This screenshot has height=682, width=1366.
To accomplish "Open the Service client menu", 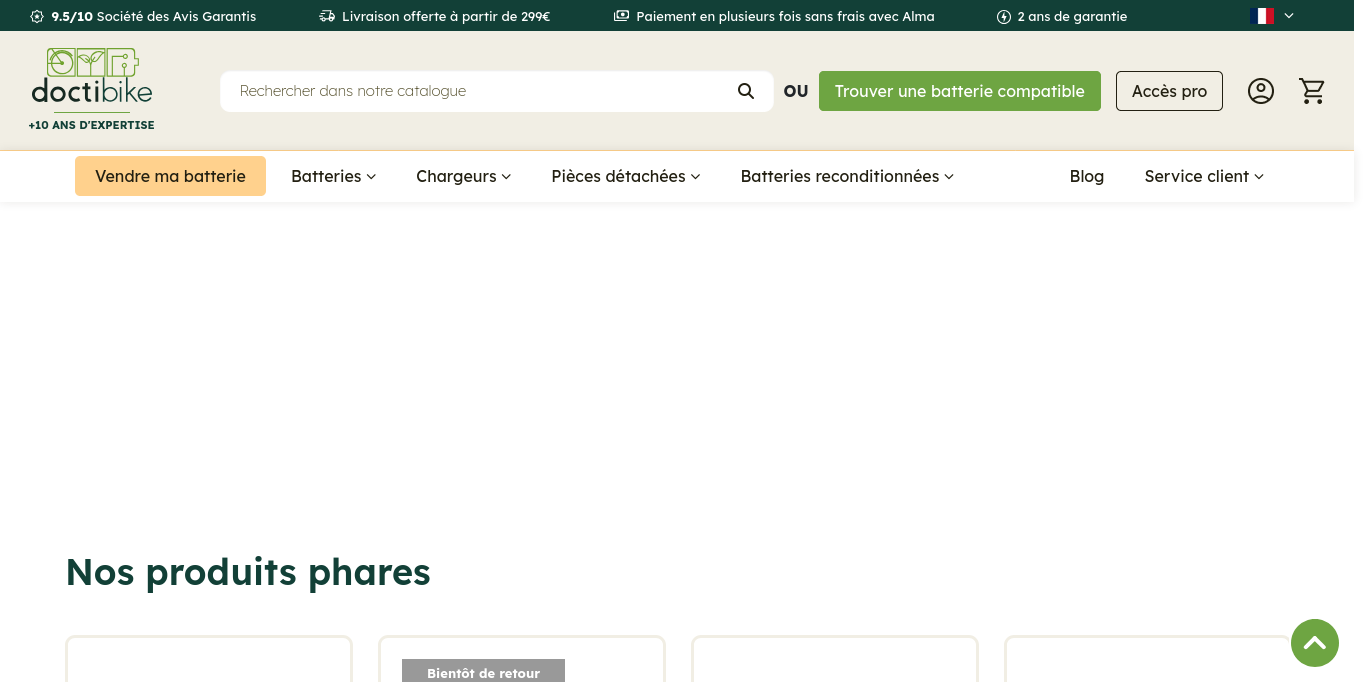I will [1203, 176].
